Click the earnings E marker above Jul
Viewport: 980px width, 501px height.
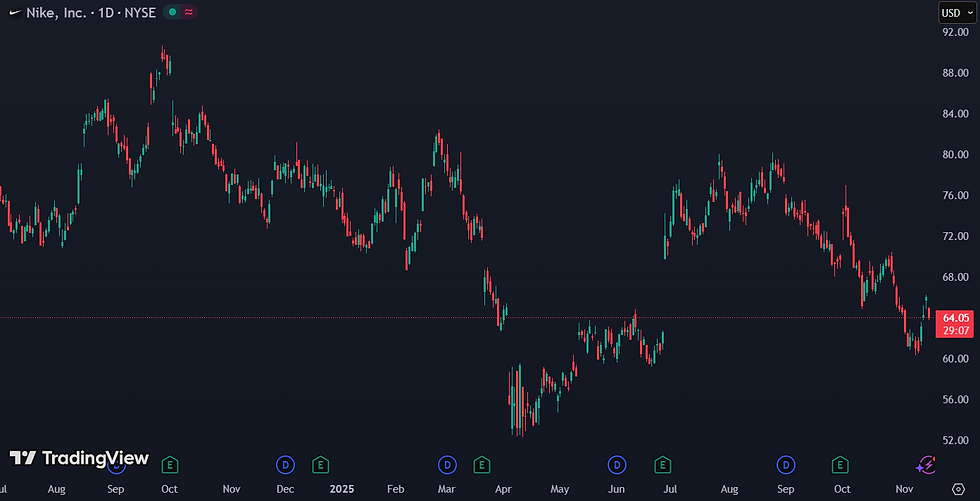662,465
